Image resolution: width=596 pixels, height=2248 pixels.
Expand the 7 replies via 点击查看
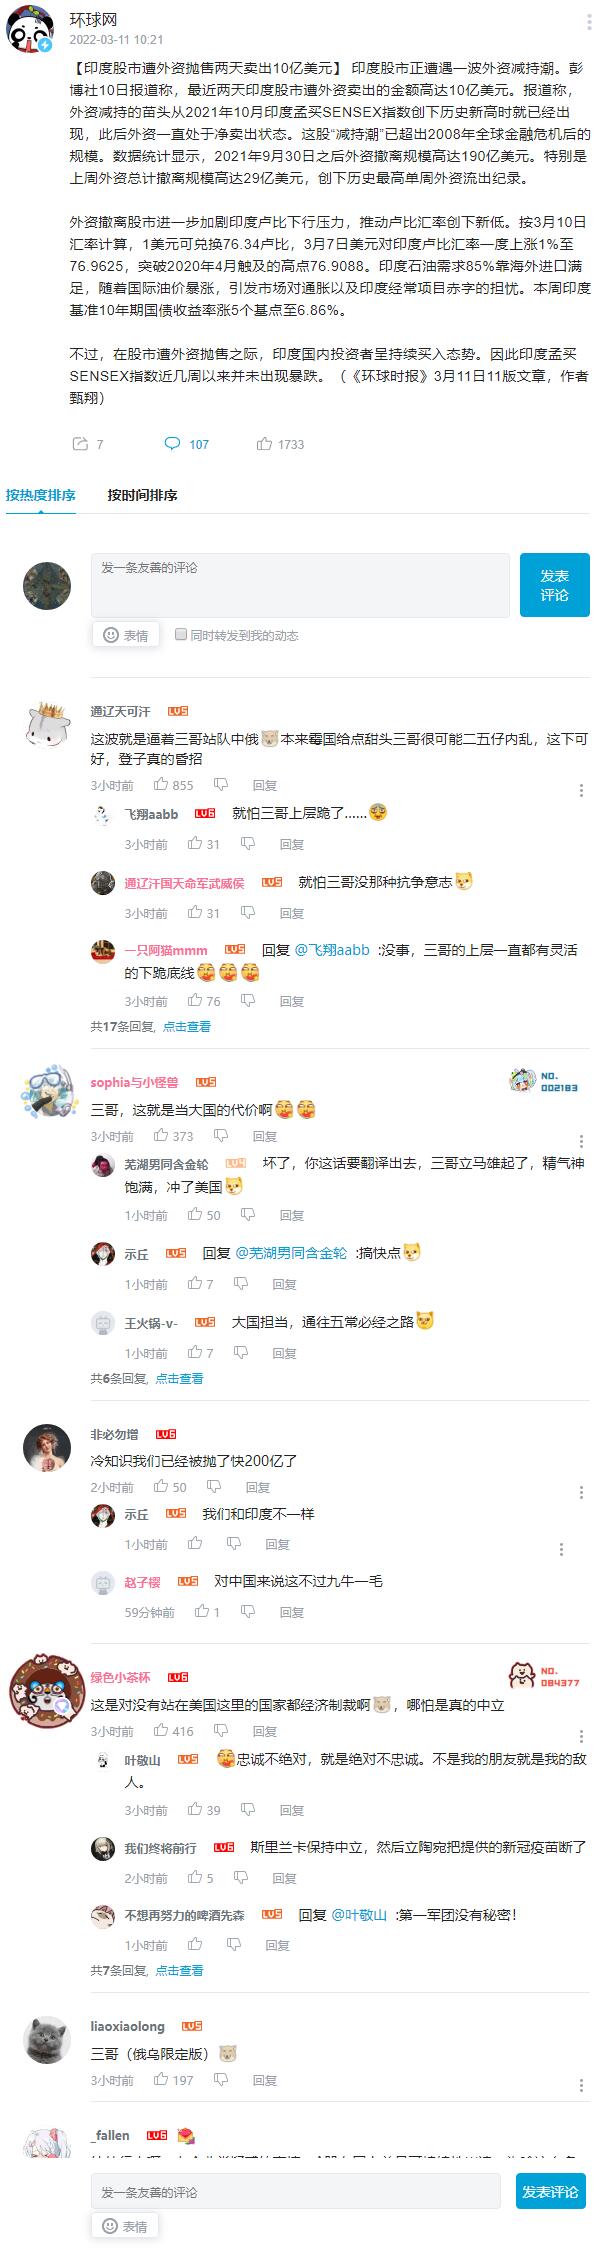click(x=180, y=1970)
